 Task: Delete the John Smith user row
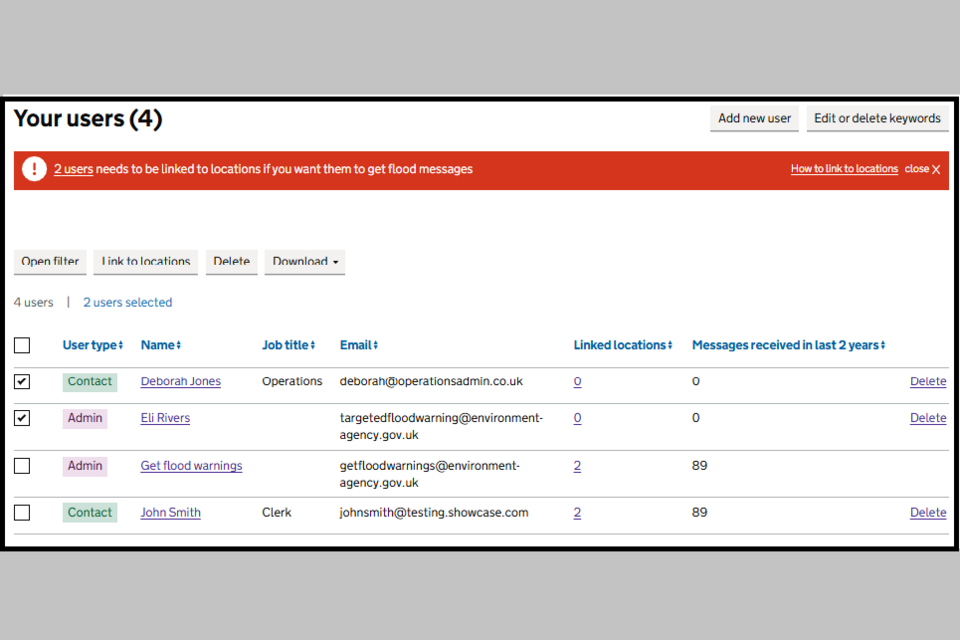927,513
